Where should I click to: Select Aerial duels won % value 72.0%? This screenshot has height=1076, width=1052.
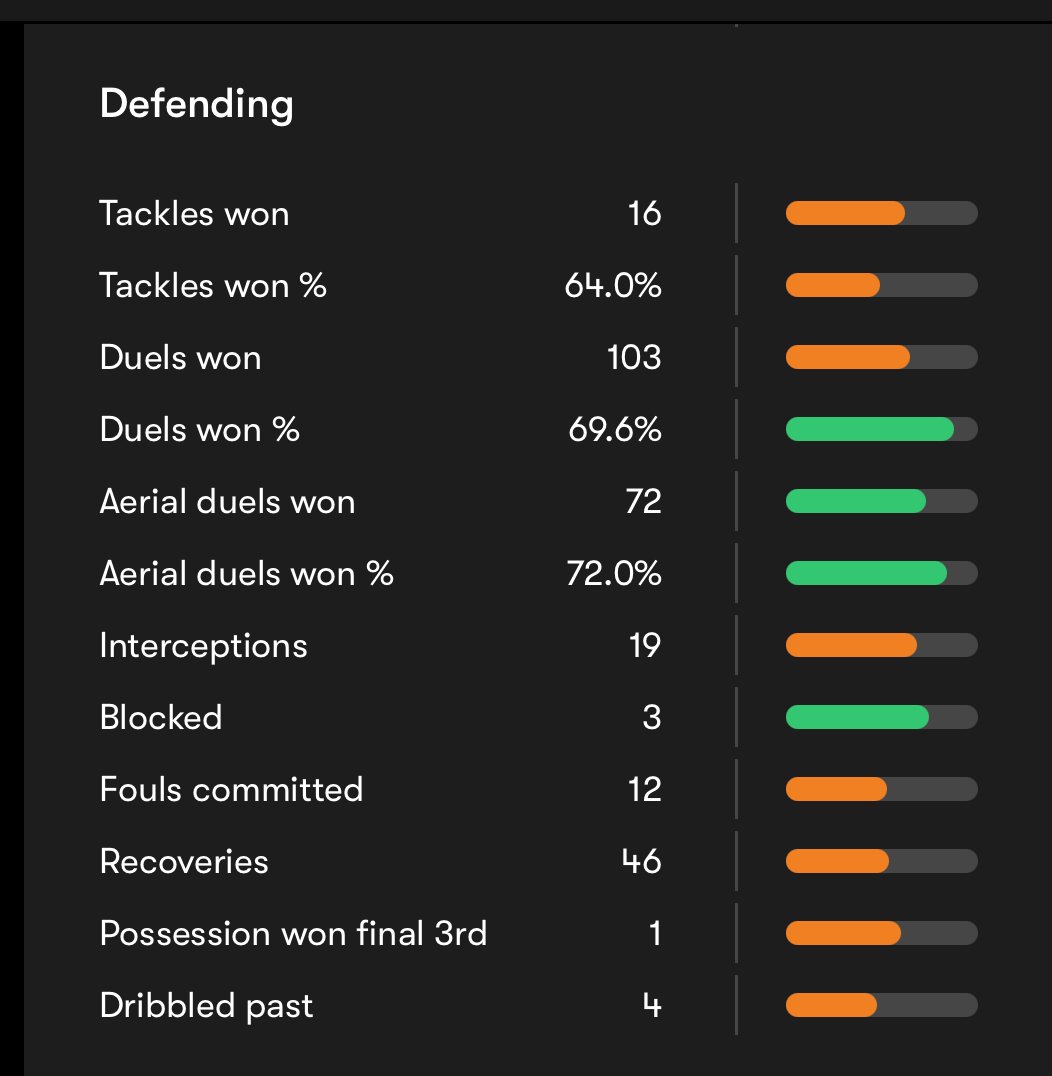tap(613, 573)
